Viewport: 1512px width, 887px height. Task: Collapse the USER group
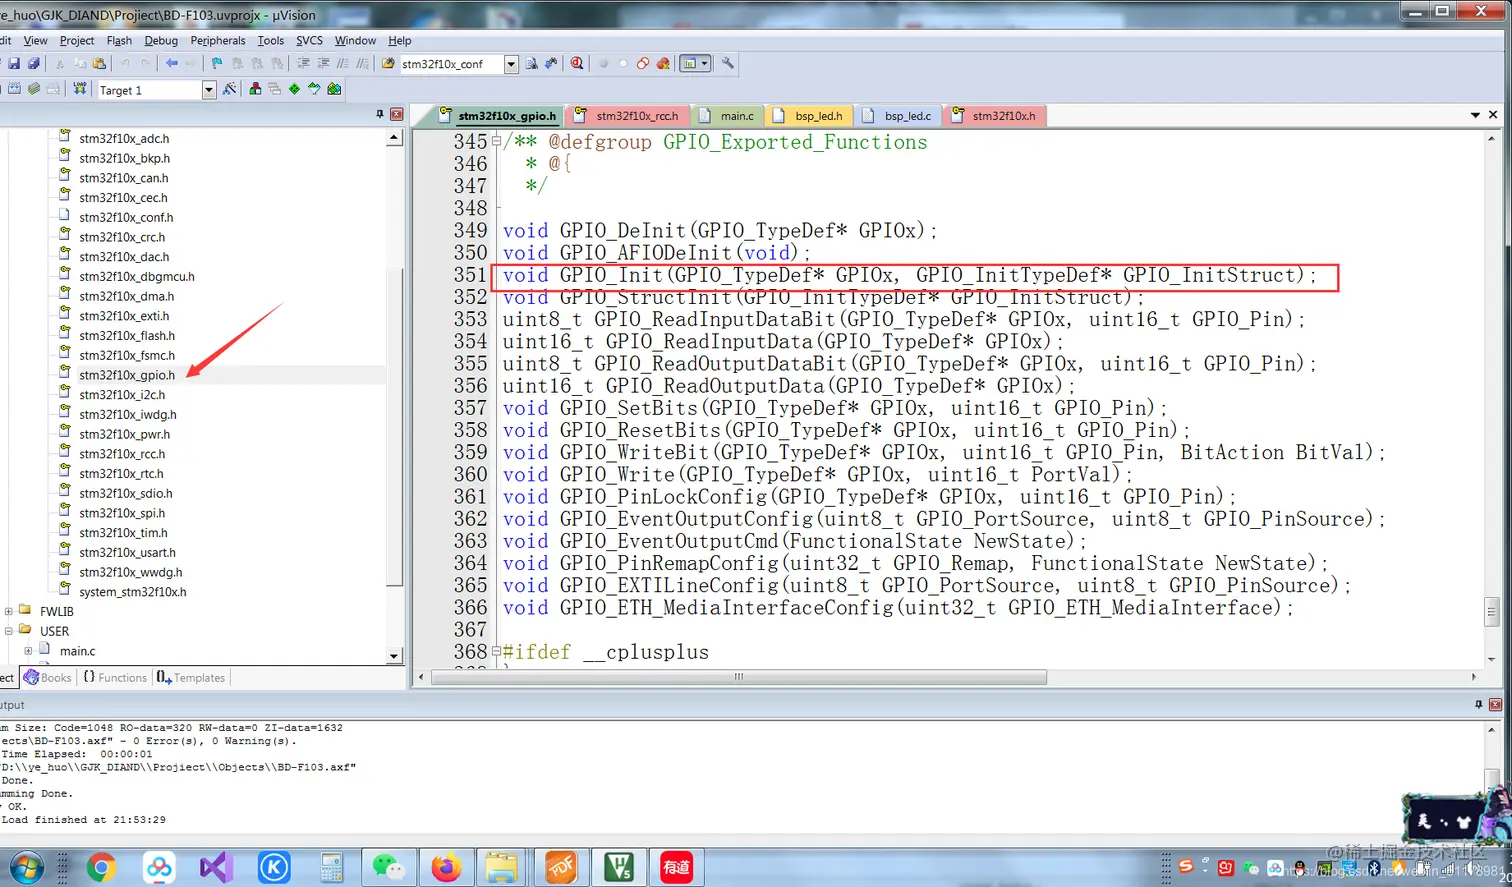pos(9,631)
